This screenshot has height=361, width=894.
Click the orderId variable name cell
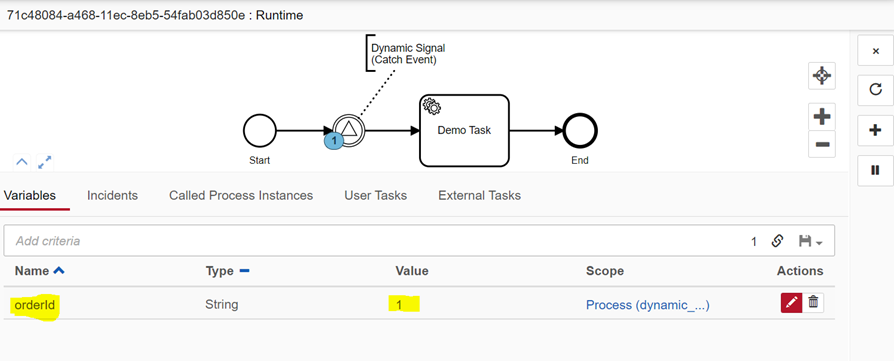coord(35,305)
